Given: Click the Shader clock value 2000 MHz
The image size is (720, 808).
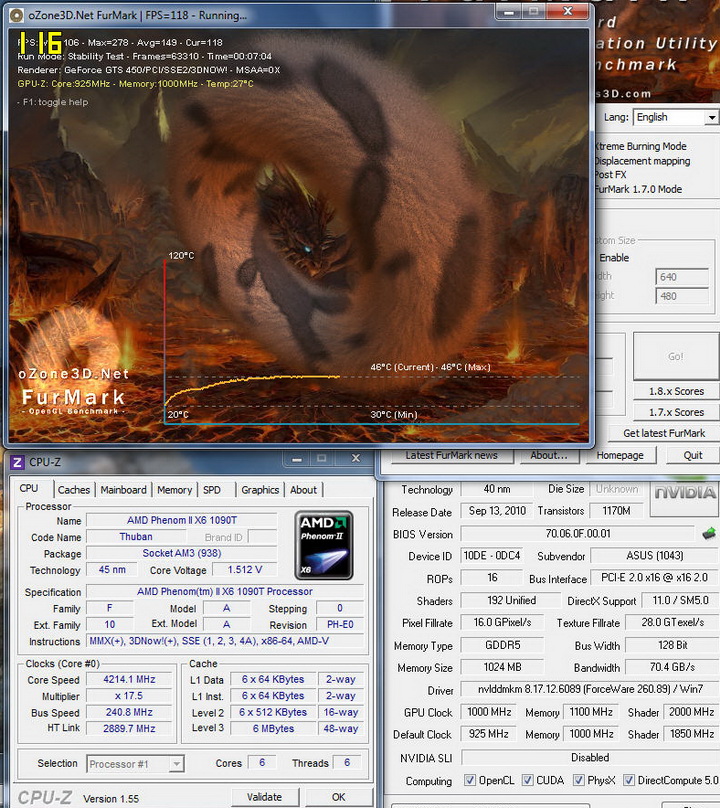Looking at the screenshot, I should pos(691,712).
